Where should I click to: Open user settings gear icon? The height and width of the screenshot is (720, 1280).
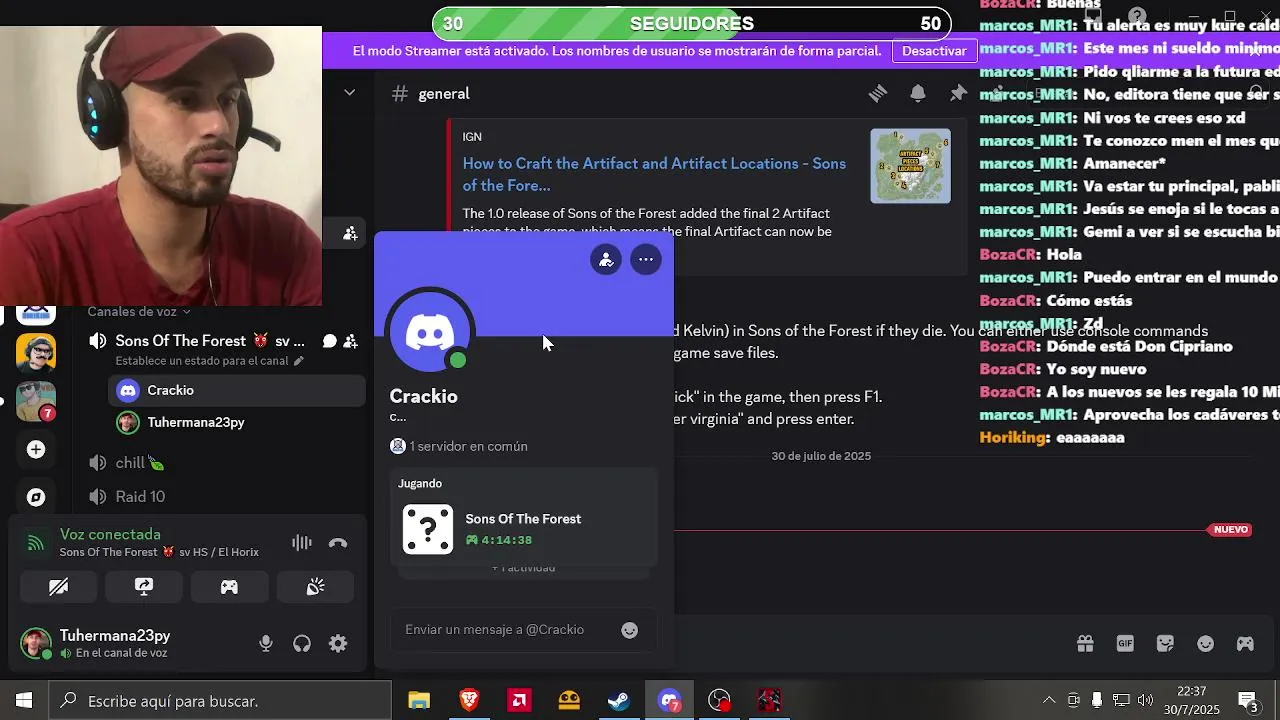[338, 644]
